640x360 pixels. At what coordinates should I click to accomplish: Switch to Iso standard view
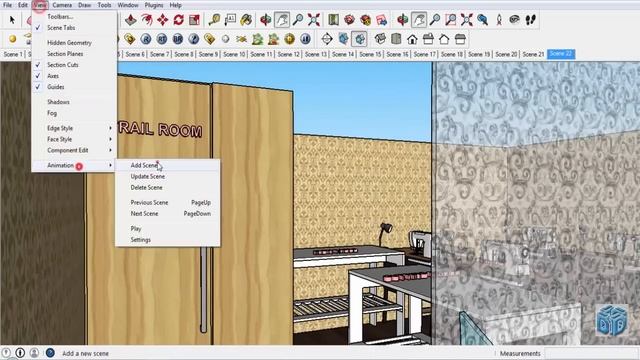click(380, 39)
